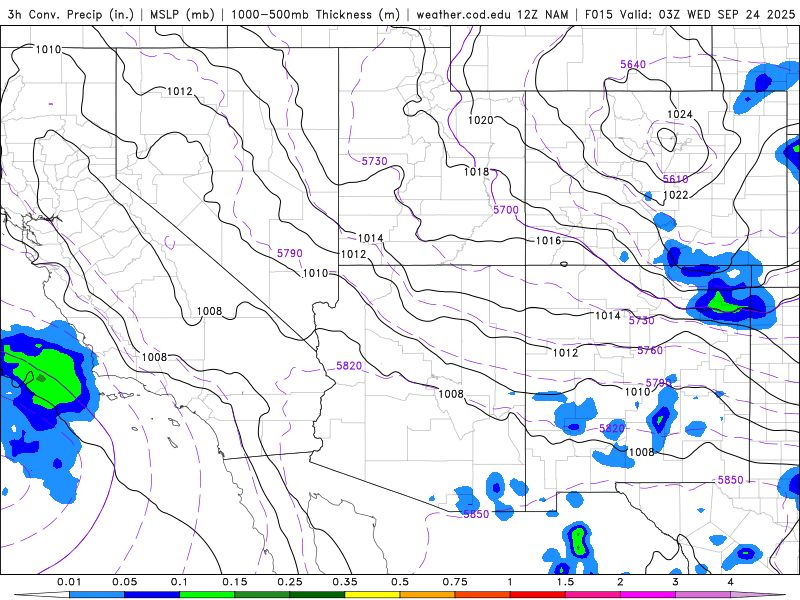Image resolution: width=800 pixels, height=600 pixels.
Task: Click the 1020 pressure contour label
Action: pyautogui.click(x=481, y=120)
